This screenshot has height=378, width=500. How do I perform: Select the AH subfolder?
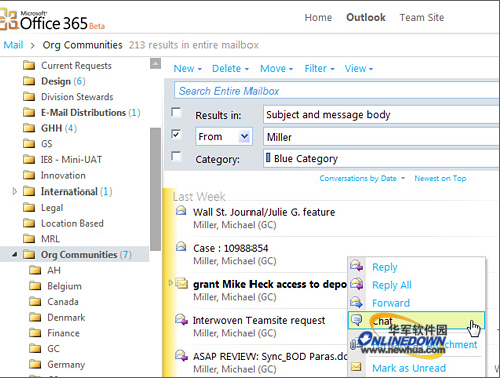tap(54, 270)
